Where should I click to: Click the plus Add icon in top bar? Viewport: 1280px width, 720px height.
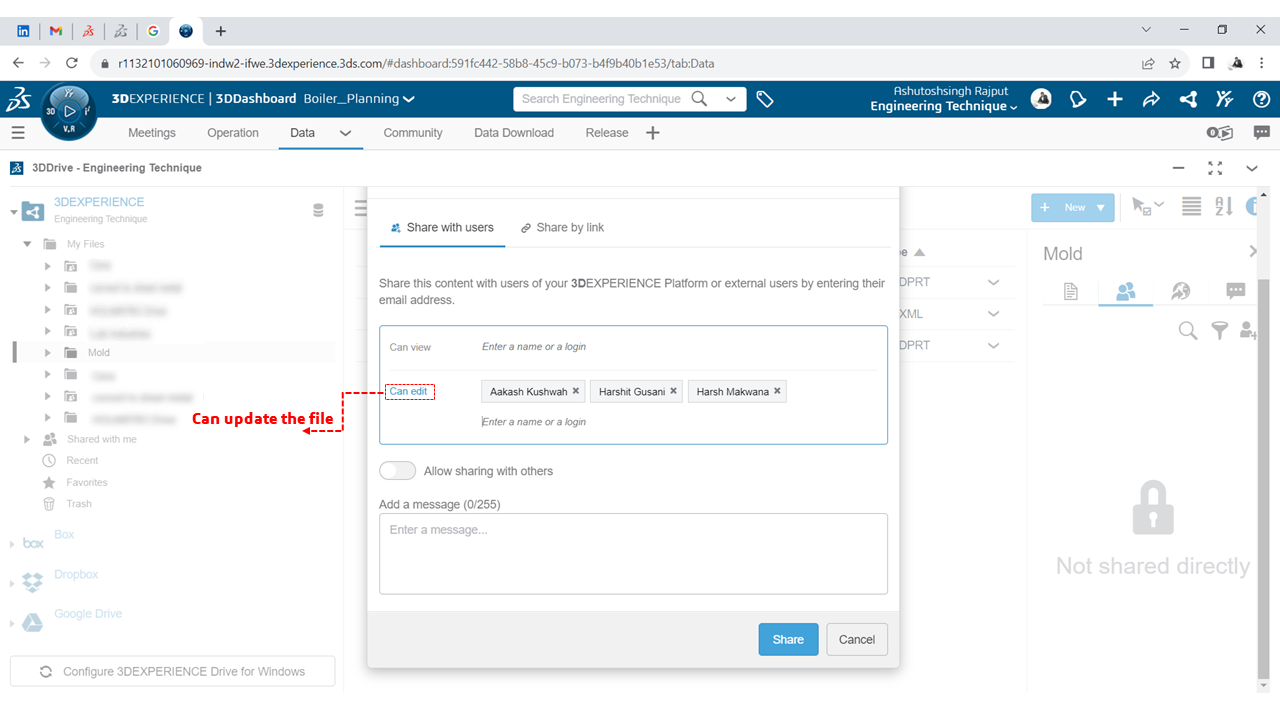pos(1115,99)
